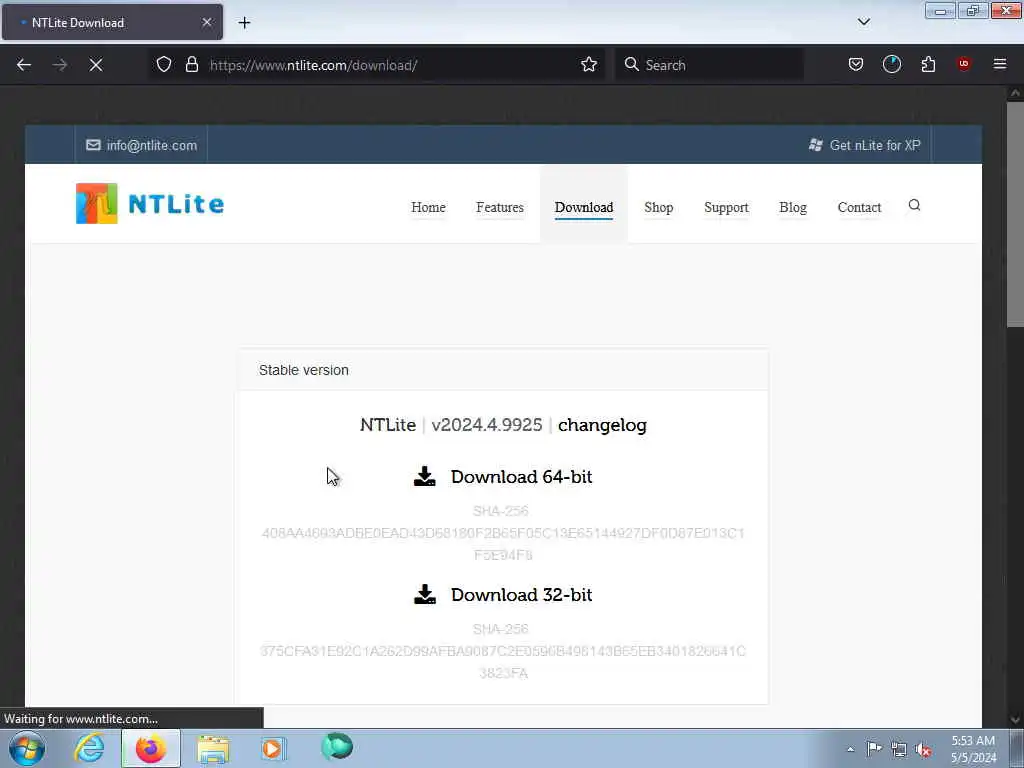Screen dimensions: 1024x768
Task: Go back with the browser back arrow
Action: (x=24, y=65)
